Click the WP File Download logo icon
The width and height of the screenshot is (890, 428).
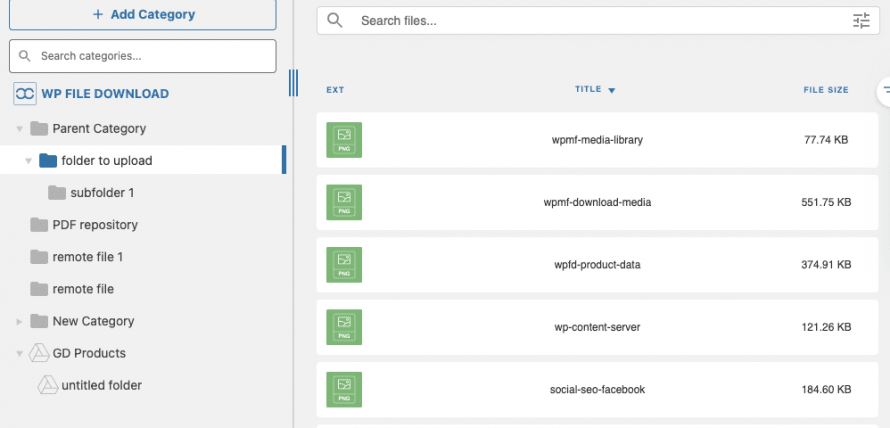click(x=24, y=94)
